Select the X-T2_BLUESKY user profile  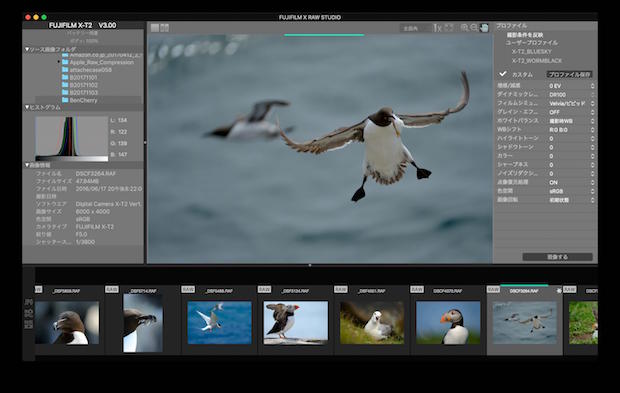pyautogui.click(x=531, y=51)
